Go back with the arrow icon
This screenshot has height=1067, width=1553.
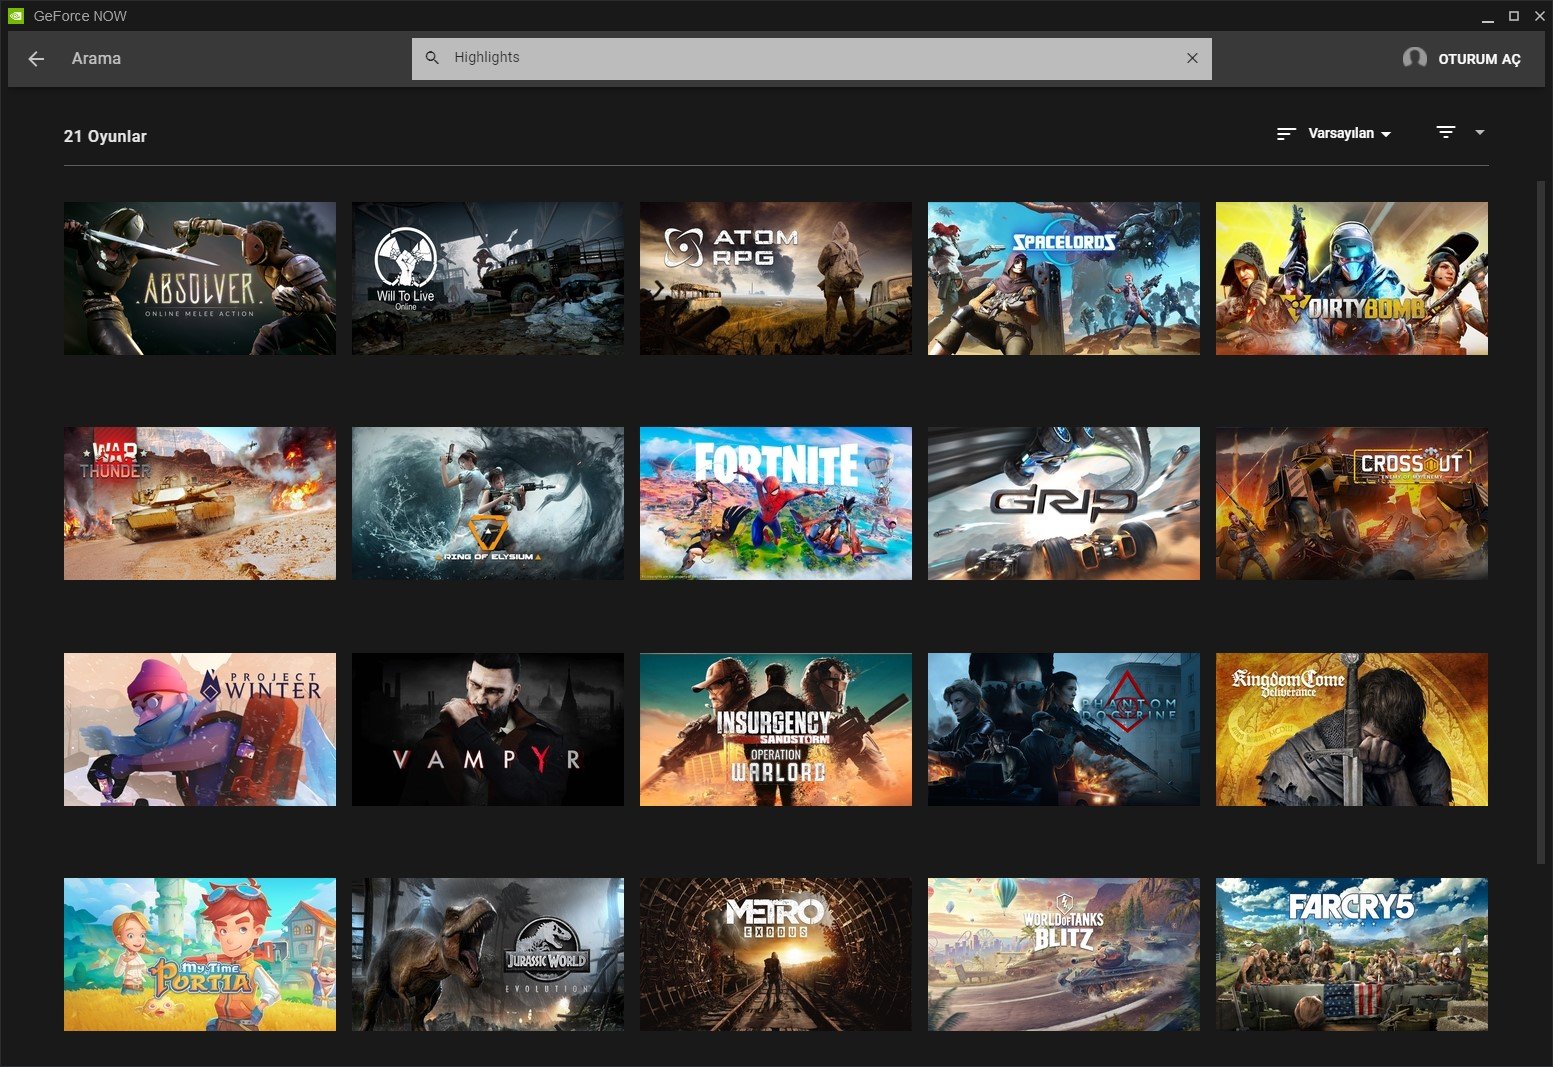36,59
